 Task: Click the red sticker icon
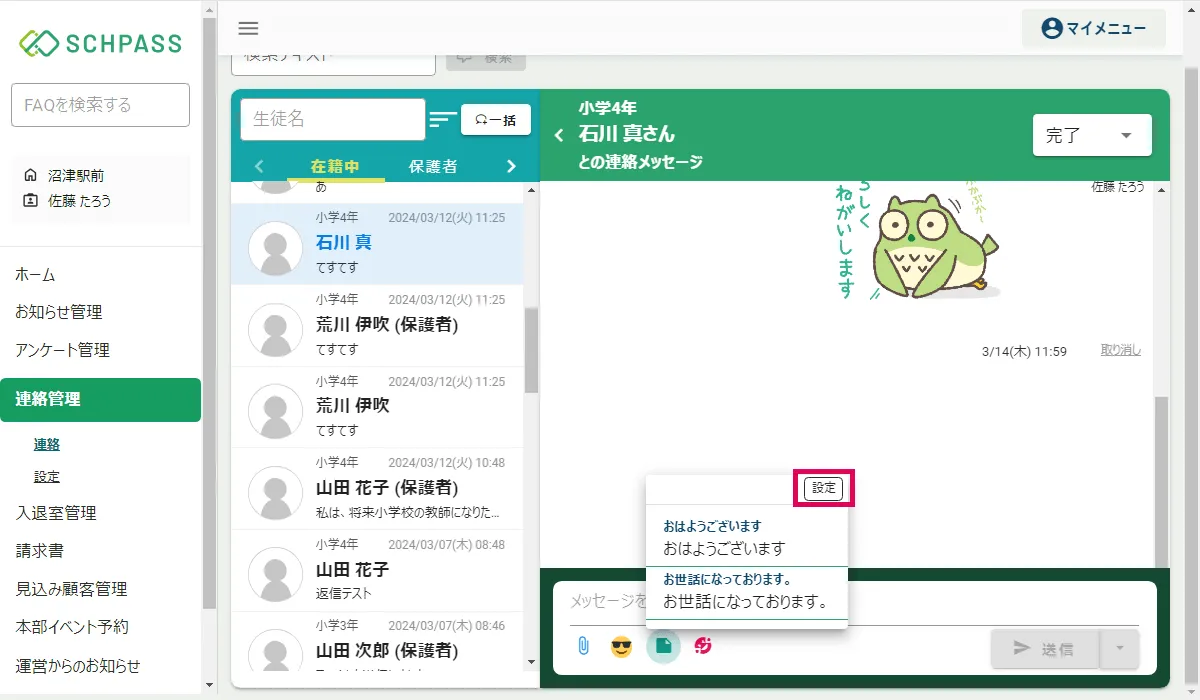point(703,646)
